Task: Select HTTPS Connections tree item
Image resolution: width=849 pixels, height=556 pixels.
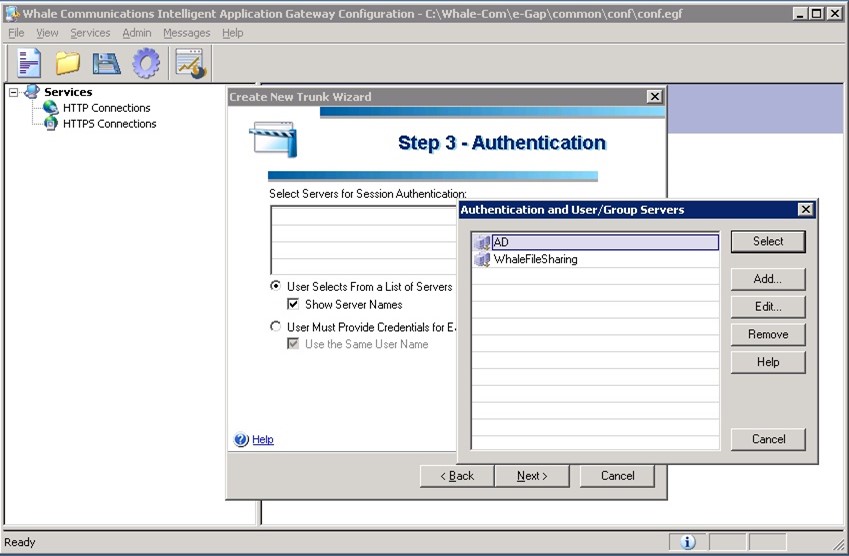Action: coord(109,124)
